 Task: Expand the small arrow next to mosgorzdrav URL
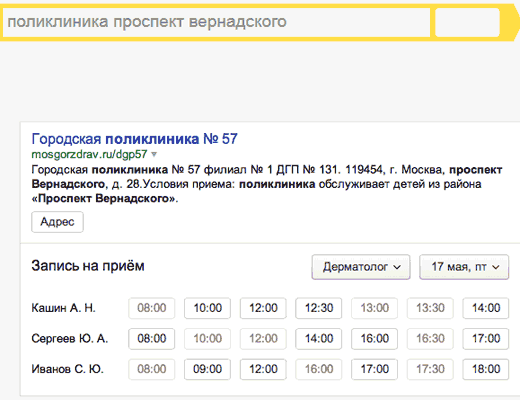(154, 154)
